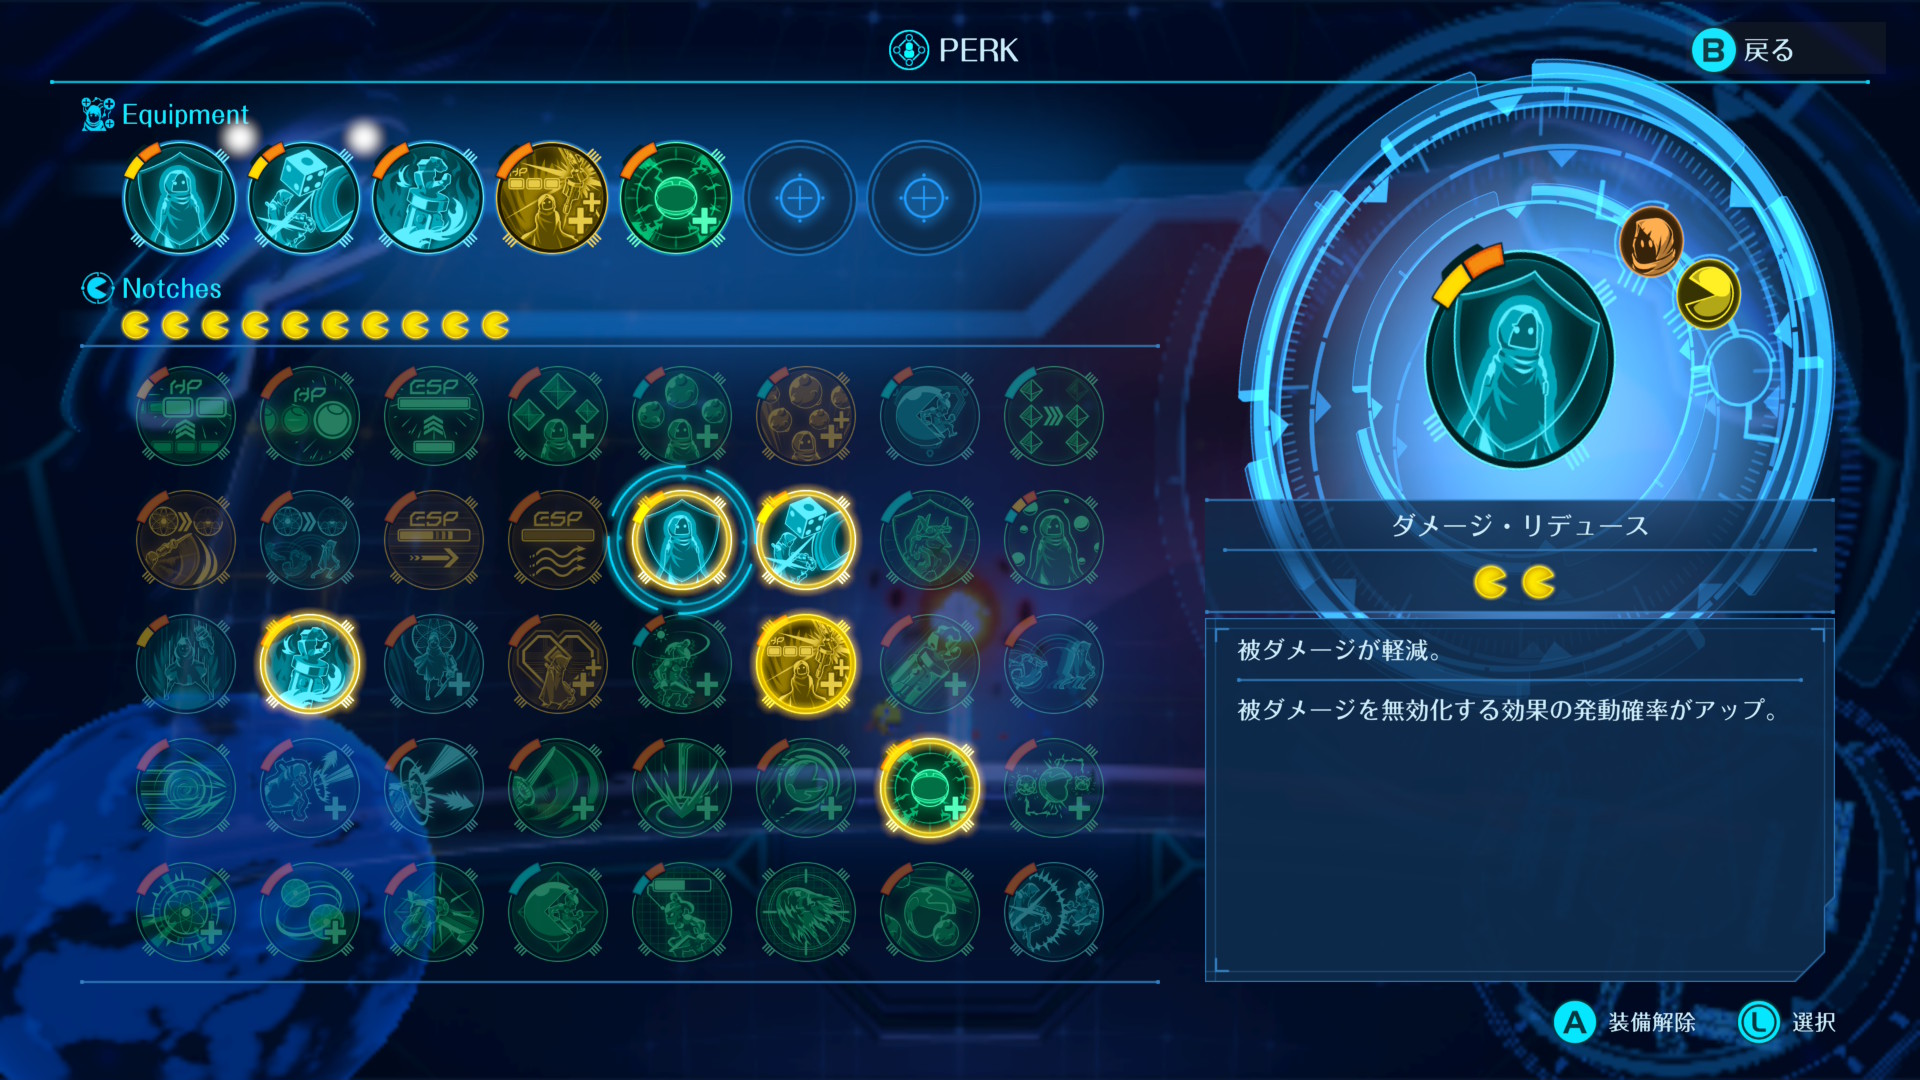Image resolution: width=1920 pixels, height=1080 pixels.
Task: Toggle the highlighted green dome perk
Action: pos(930,788)
